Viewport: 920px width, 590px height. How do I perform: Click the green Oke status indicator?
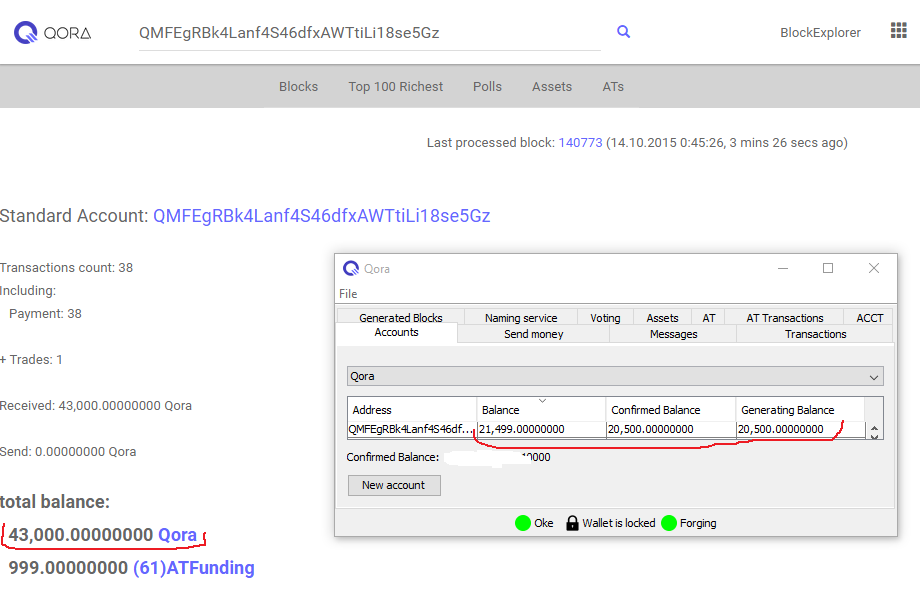tap(523, 523)
